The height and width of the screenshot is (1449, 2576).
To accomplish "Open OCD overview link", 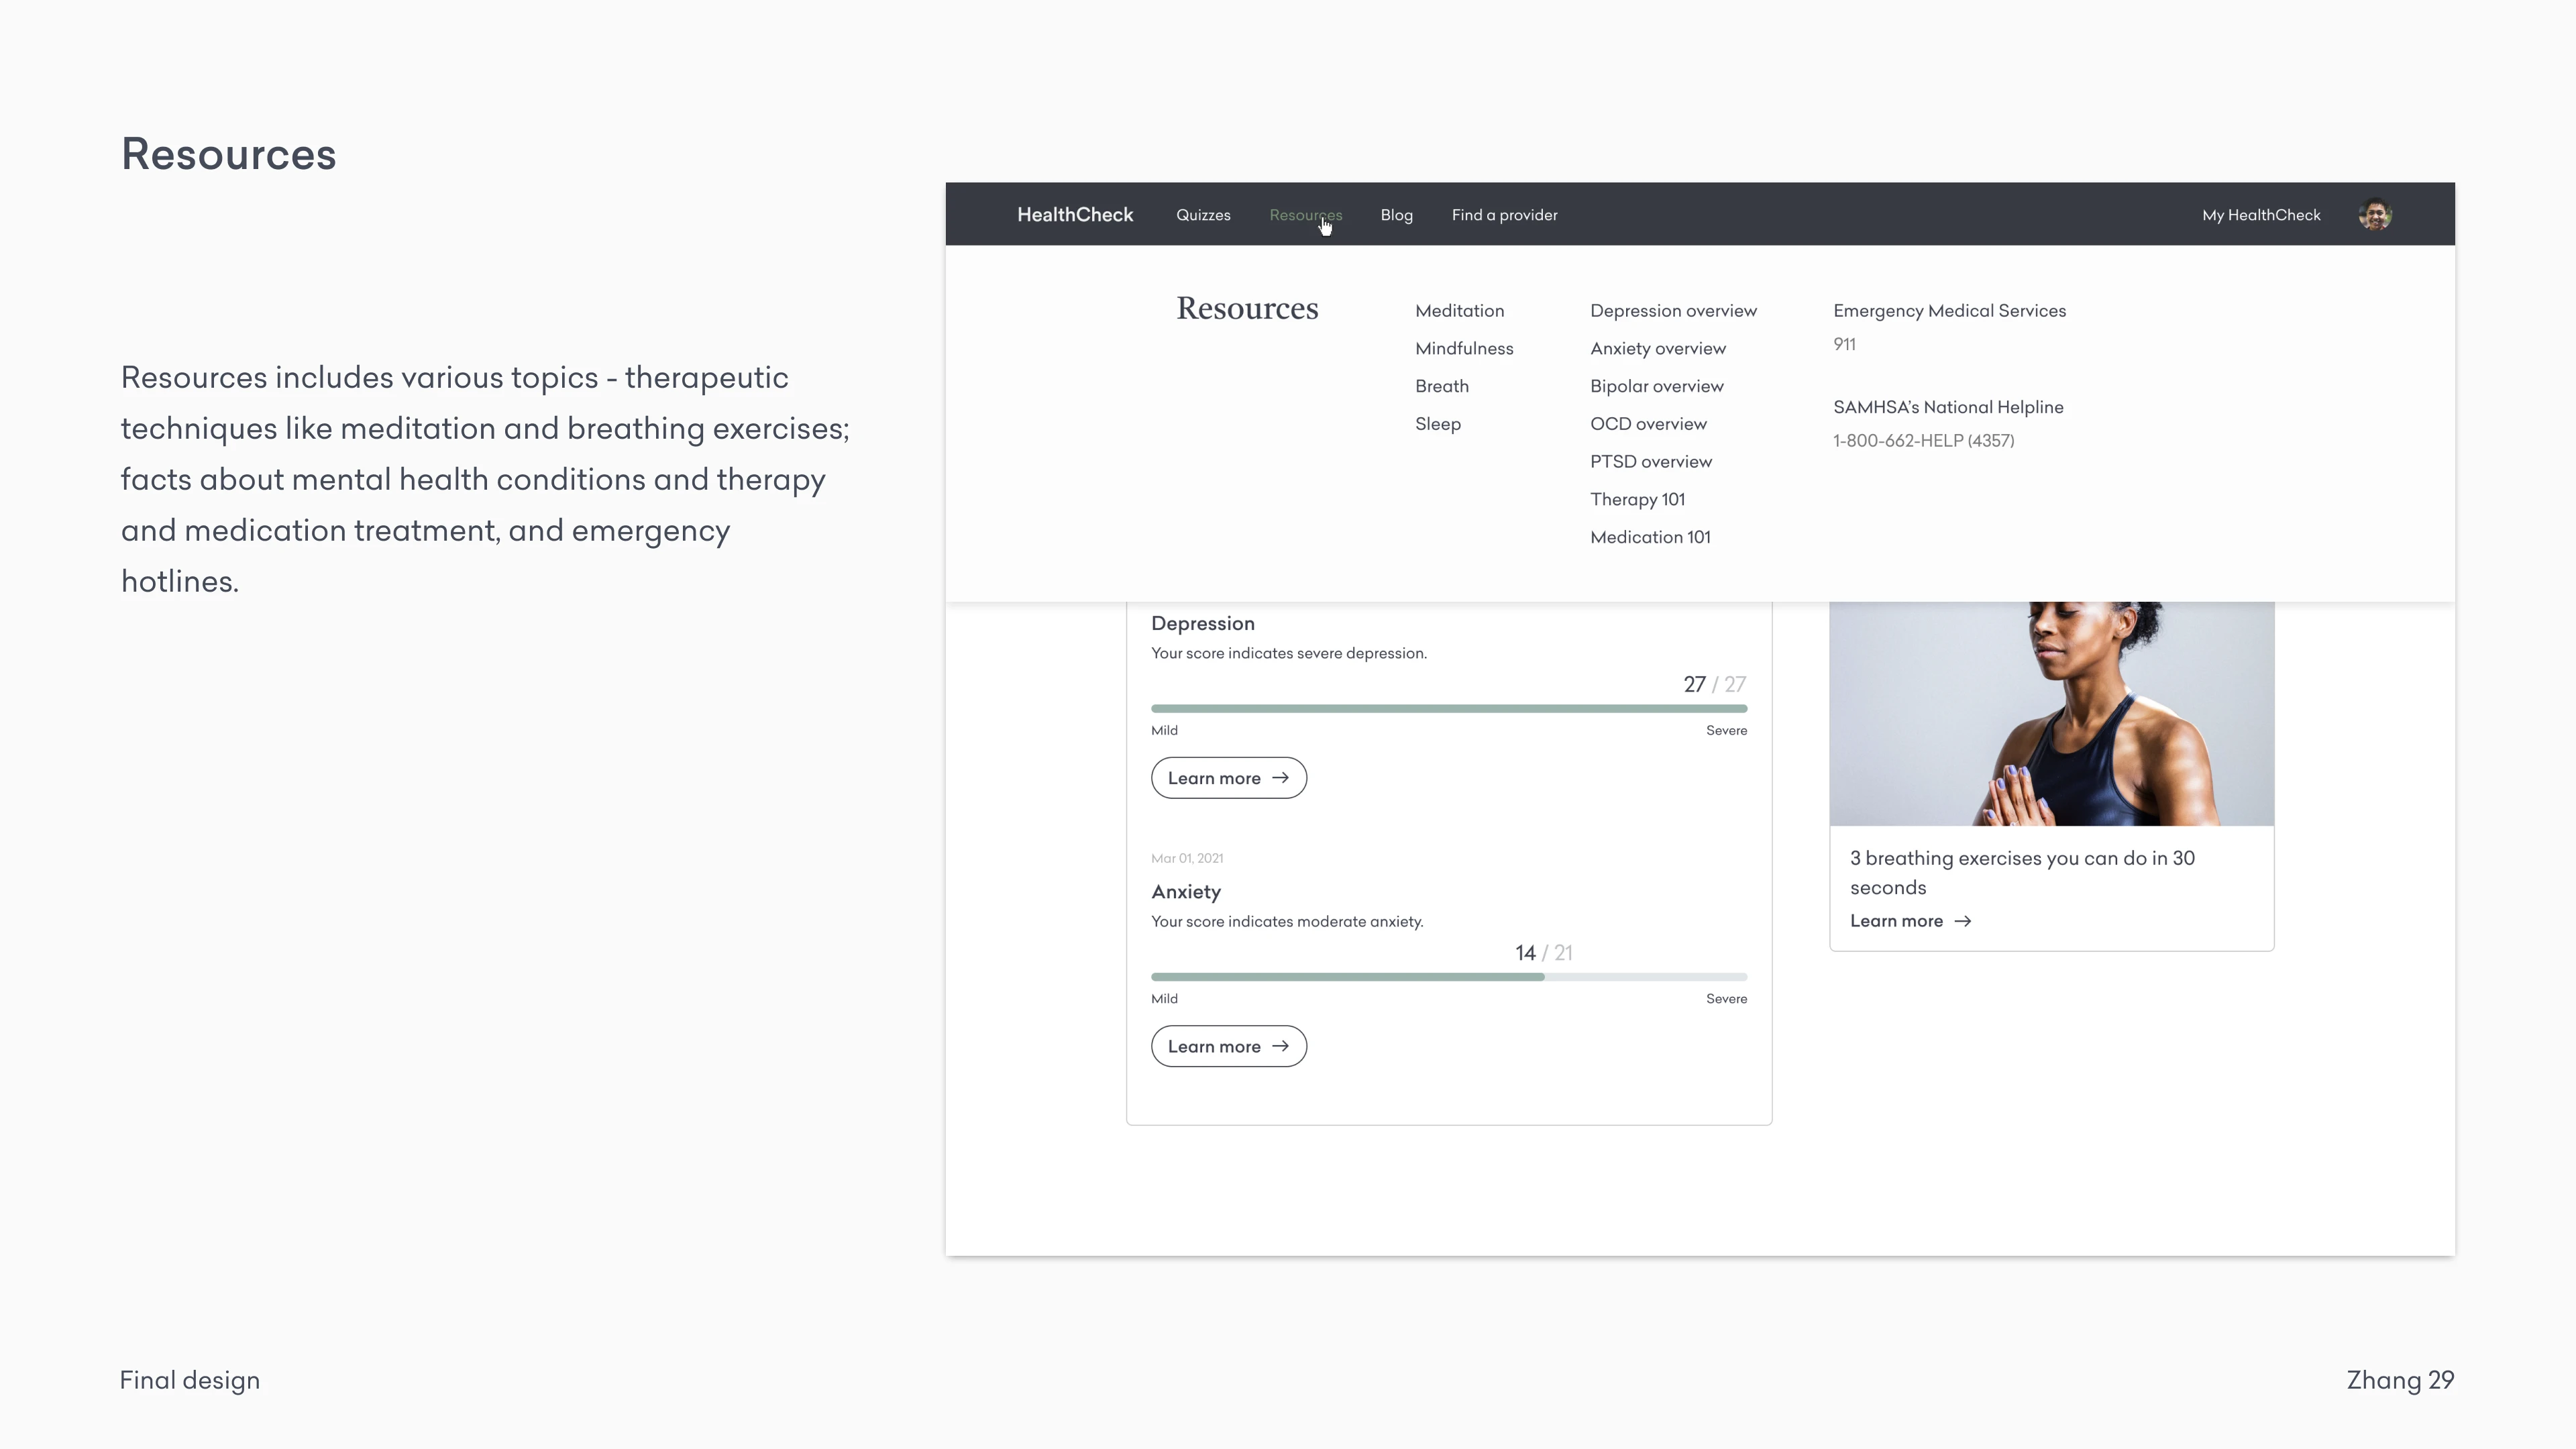I will coord(1648,424).
